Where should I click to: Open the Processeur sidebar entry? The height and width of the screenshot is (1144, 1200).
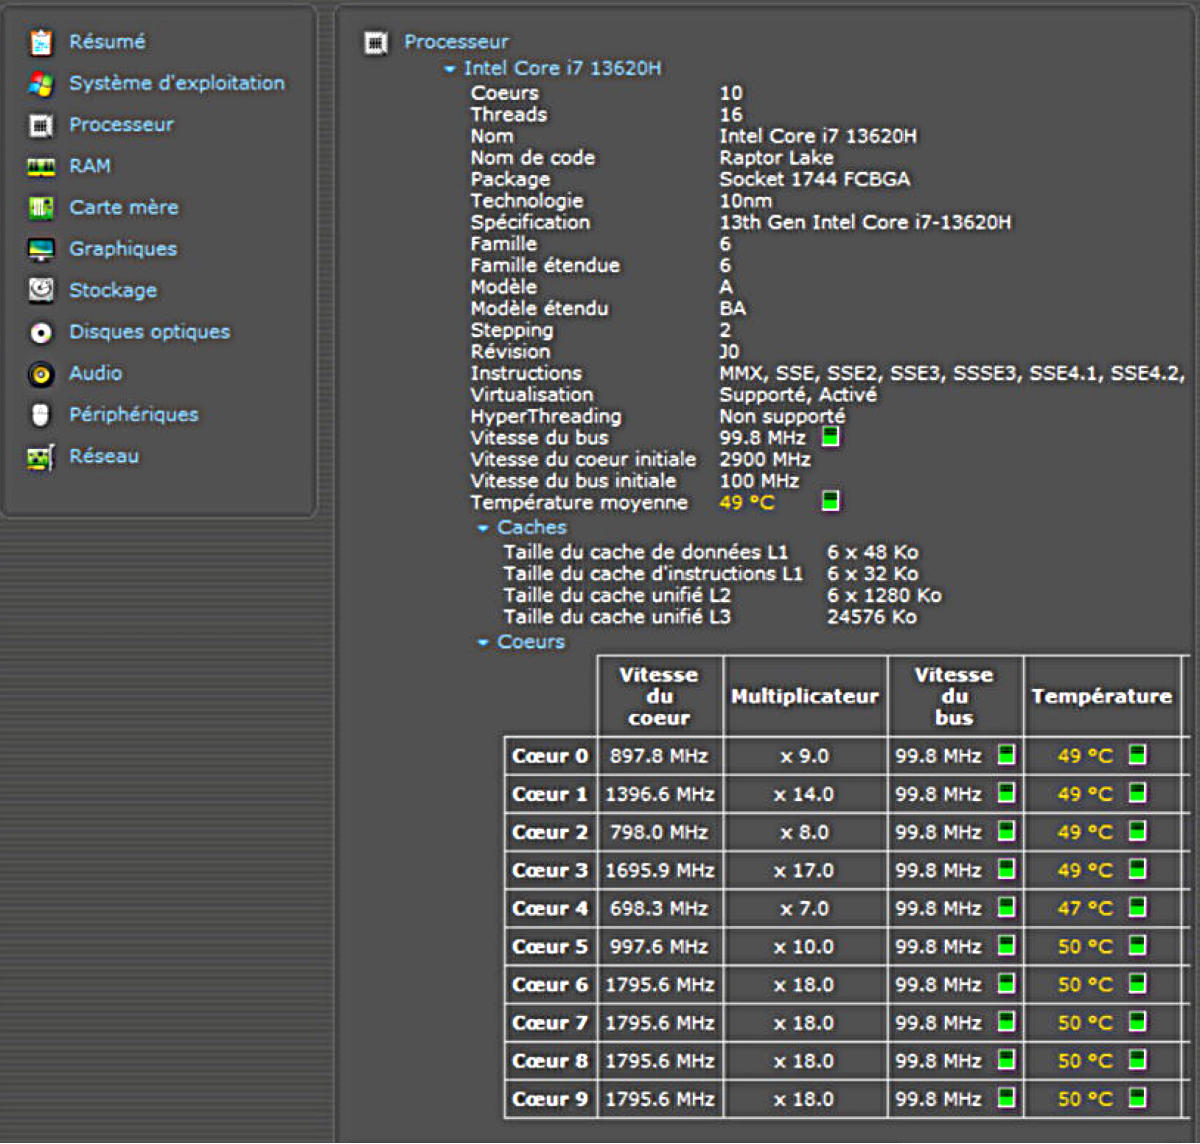coord(121,125)
